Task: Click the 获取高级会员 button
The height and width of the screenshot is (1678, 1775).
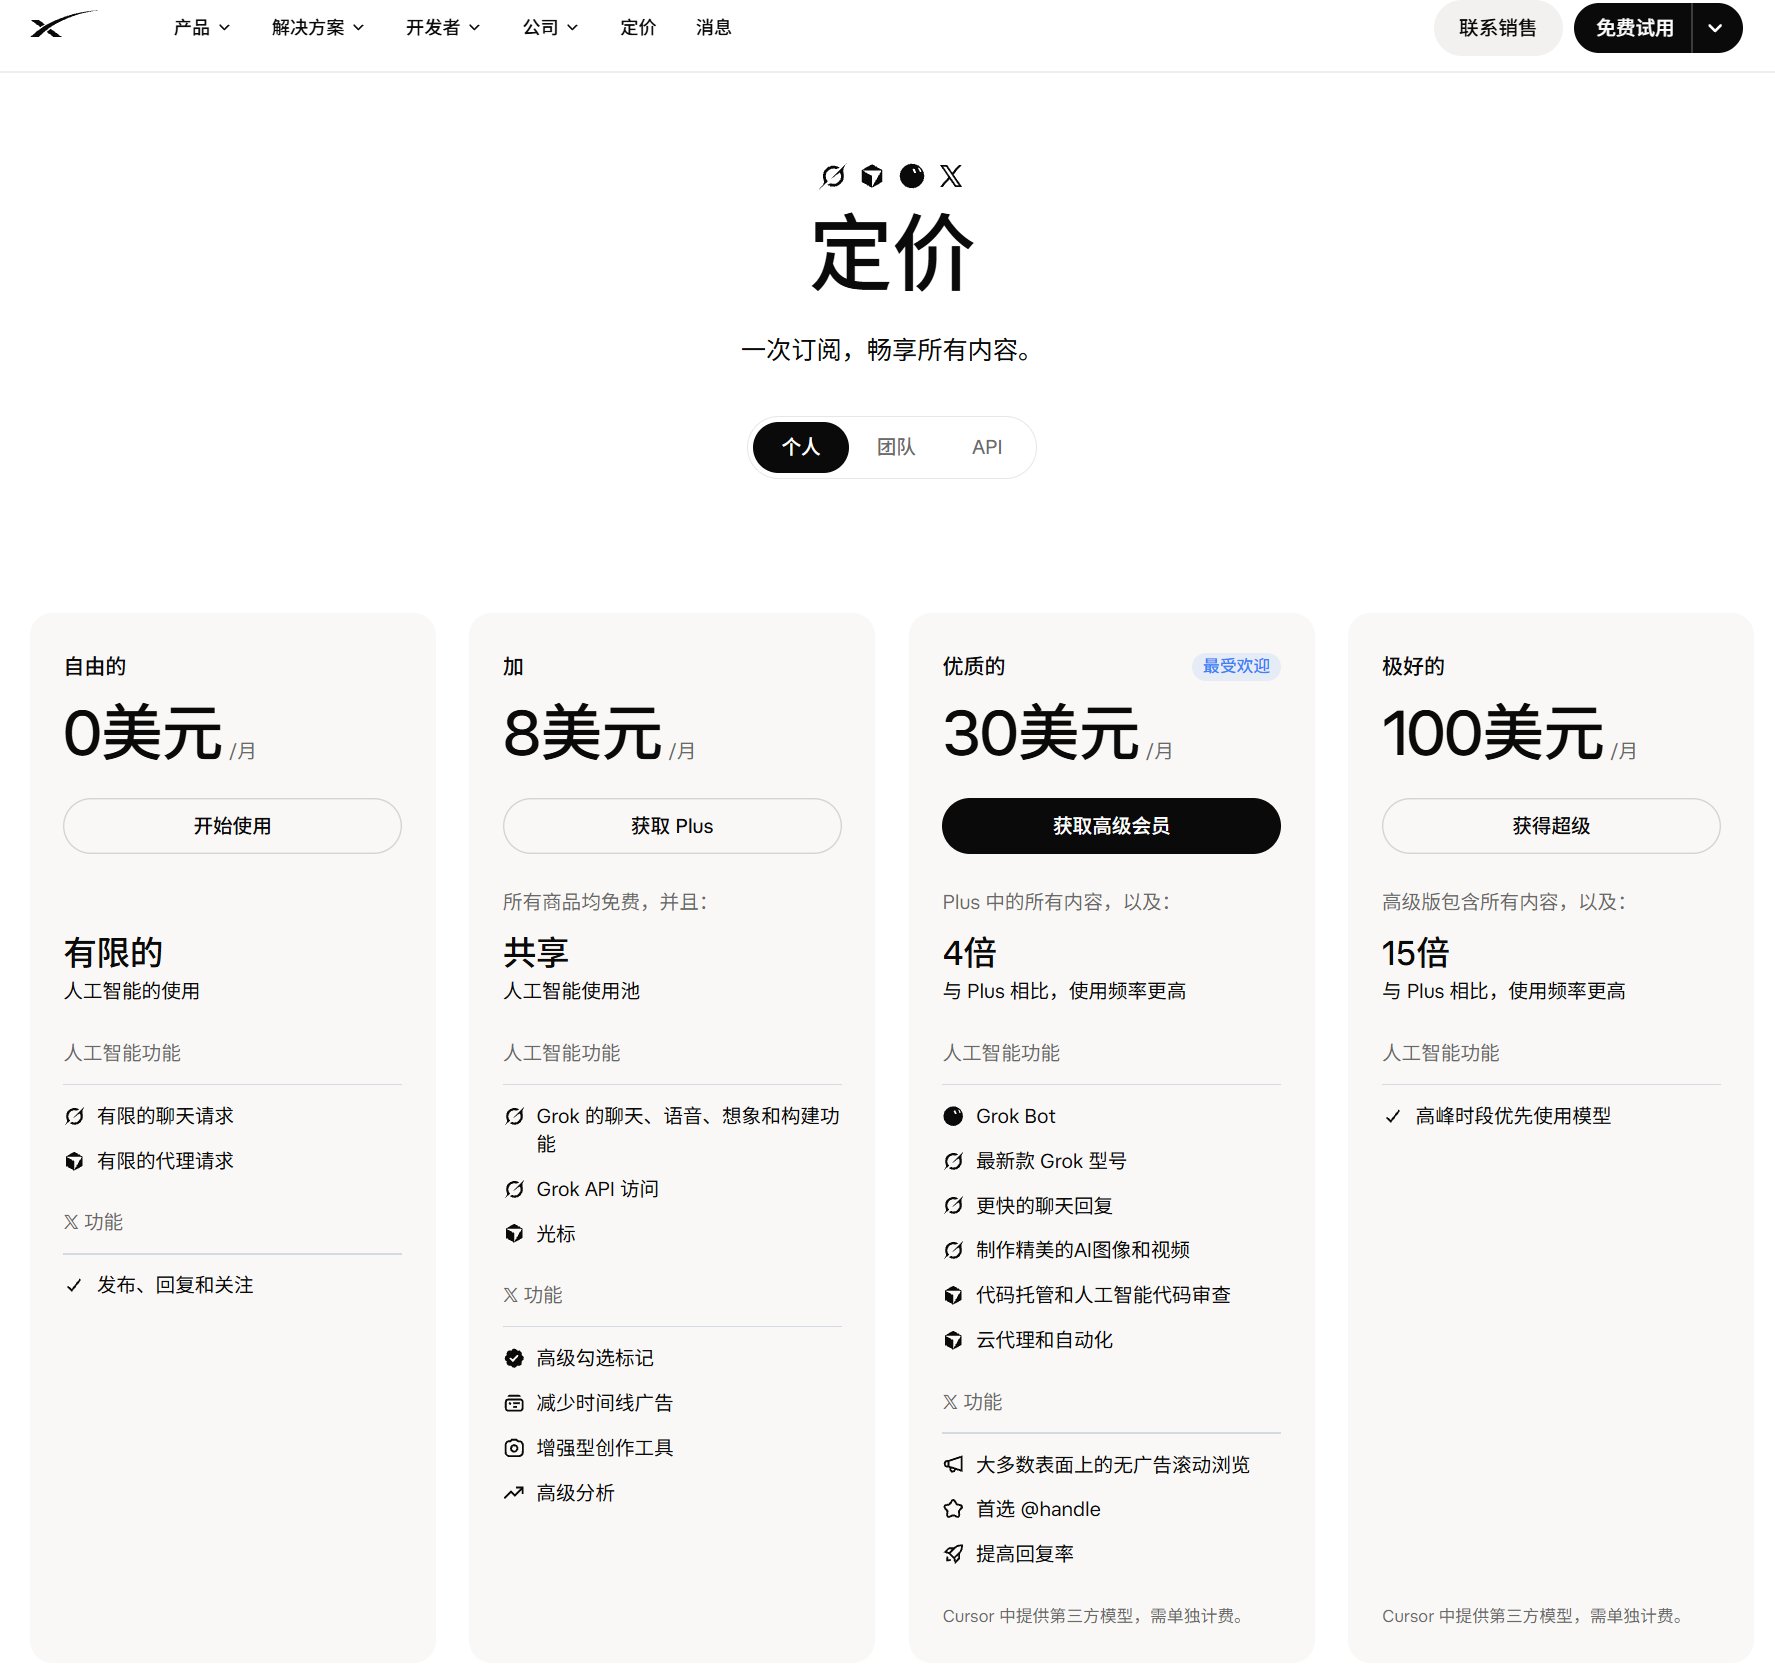Action: click(1111, 826)
